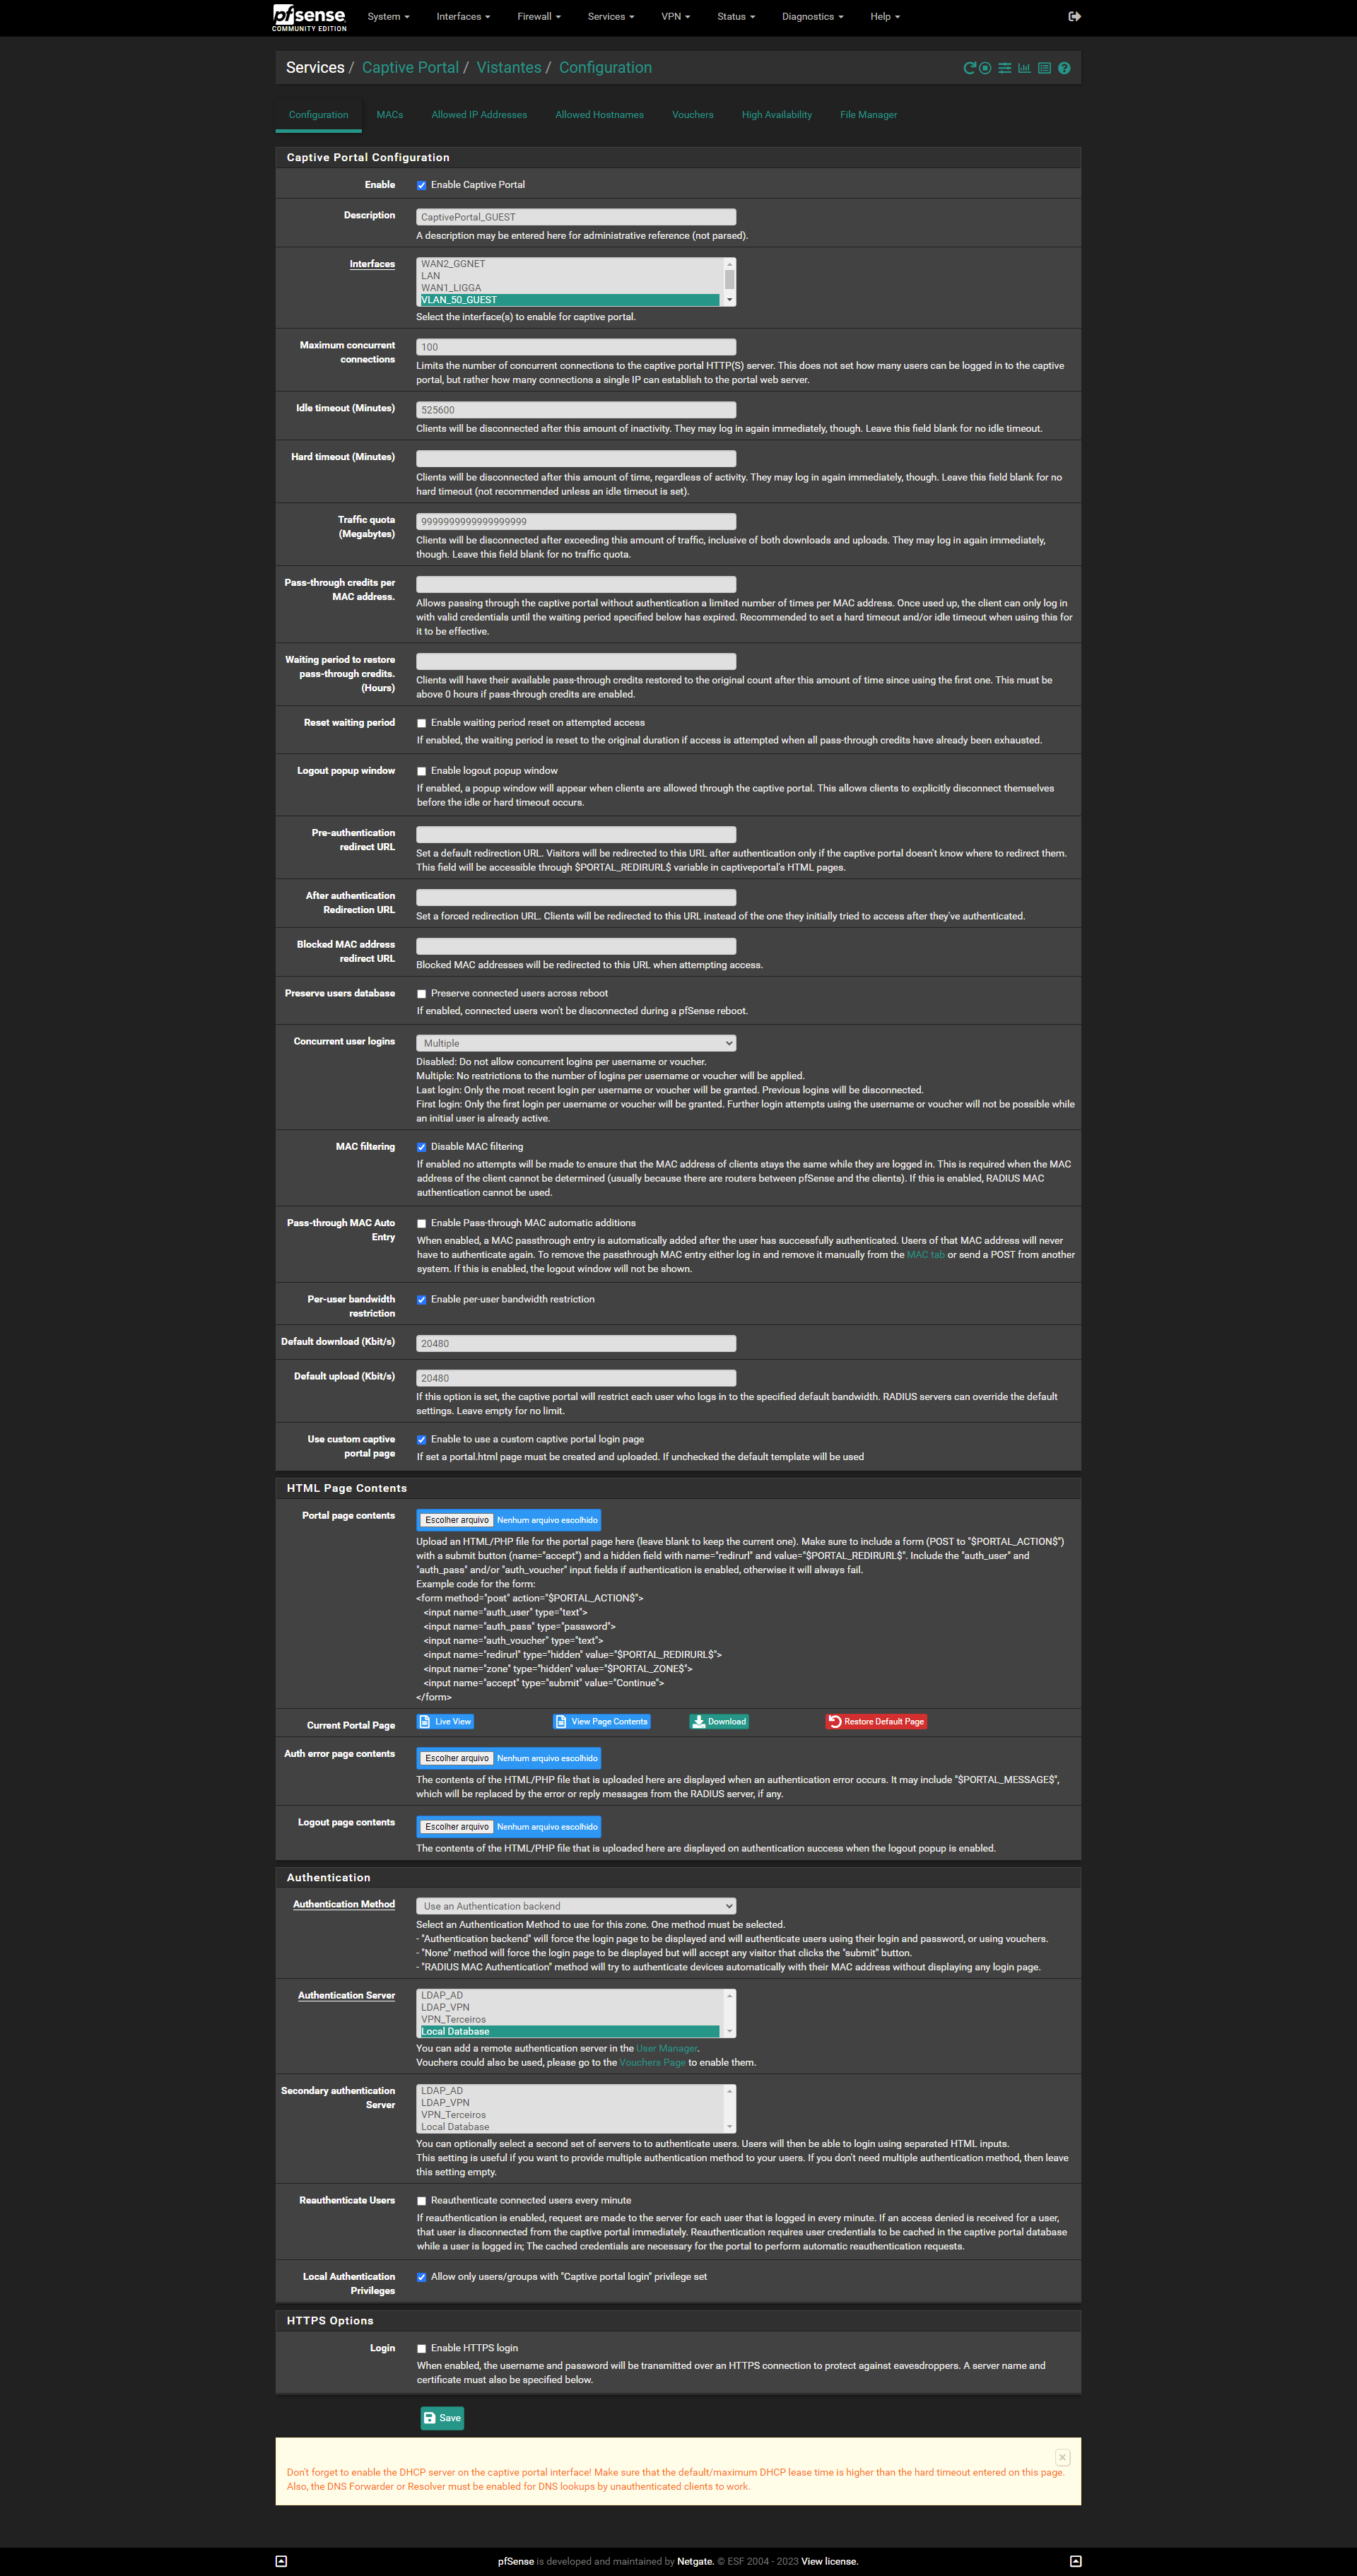The width and height of the screenshot is (1357, 2576).
Task: Open the Firewall menu
Action: coord(539,16)
